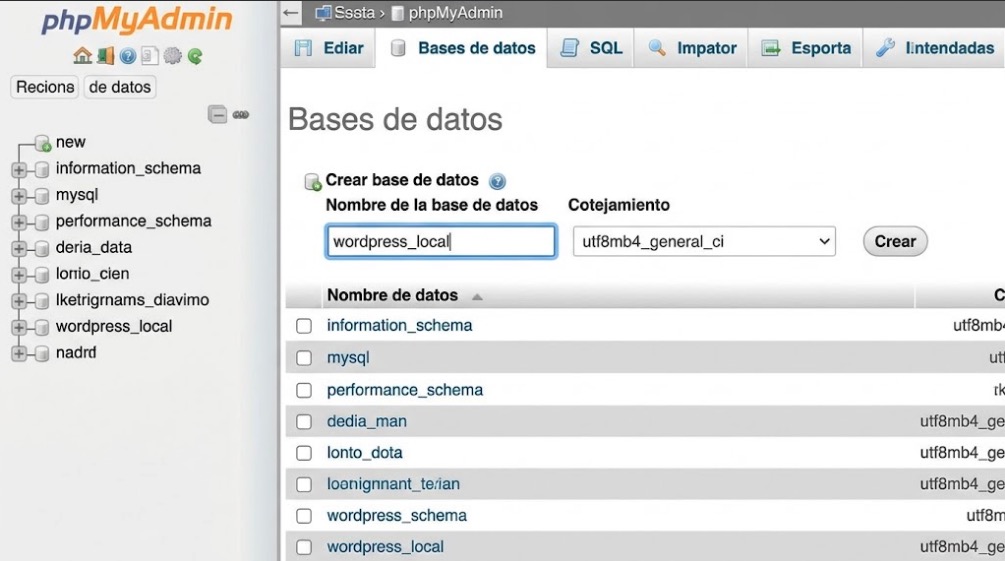The width and height of the screenshot is (1005, 561).
Task: Expand the deria_data tree node
Action: click(19, 249)
